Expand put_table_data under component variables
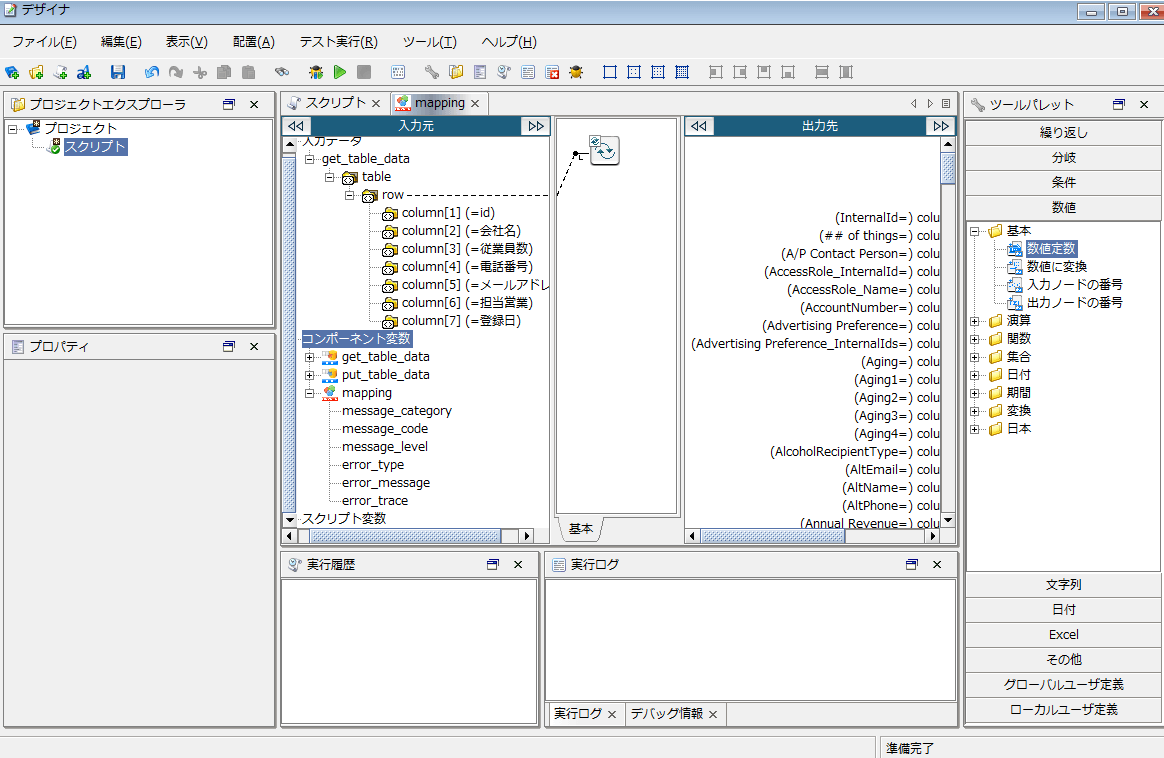 [310, 375]
